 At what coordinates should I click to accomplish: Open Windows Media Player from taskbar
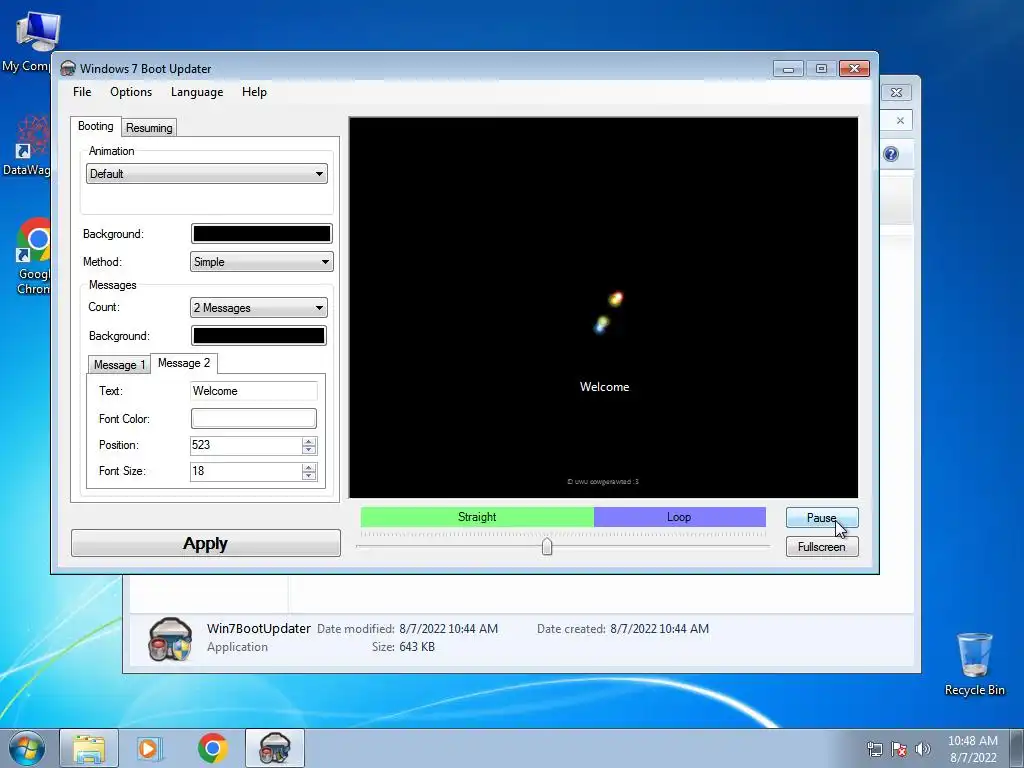tap(150, 748)
